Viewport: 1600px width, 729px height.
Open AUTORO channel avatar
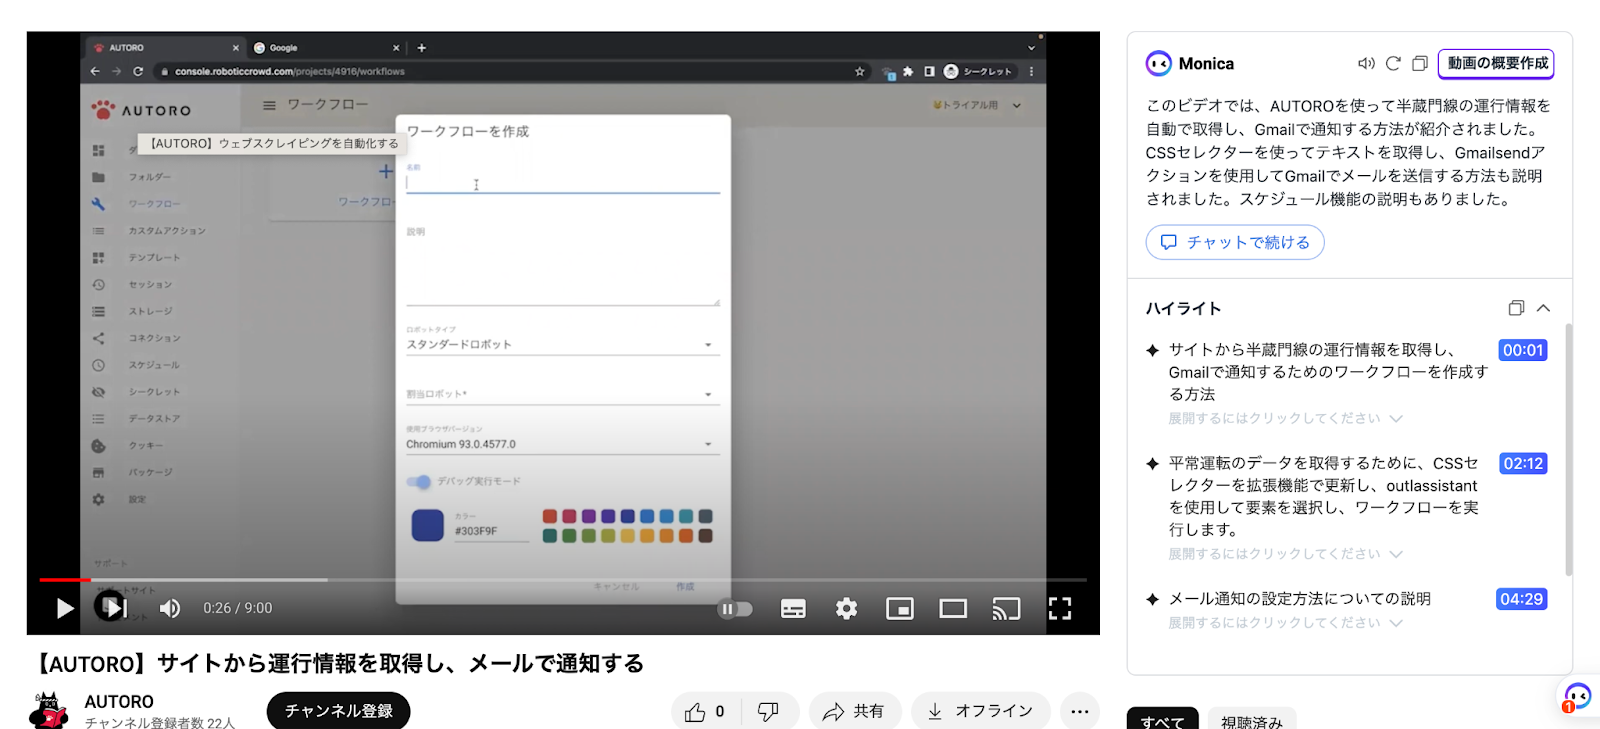pos(48,710)
